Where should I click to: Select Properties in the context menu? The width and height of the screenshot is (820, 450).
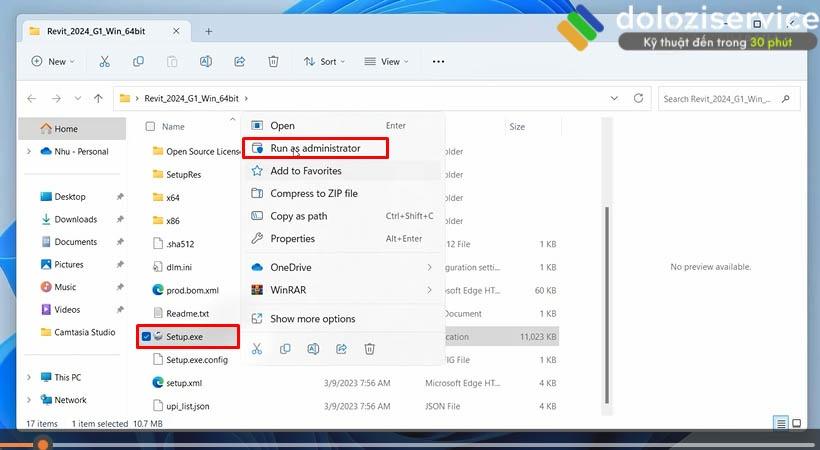(x=292, y=238)
